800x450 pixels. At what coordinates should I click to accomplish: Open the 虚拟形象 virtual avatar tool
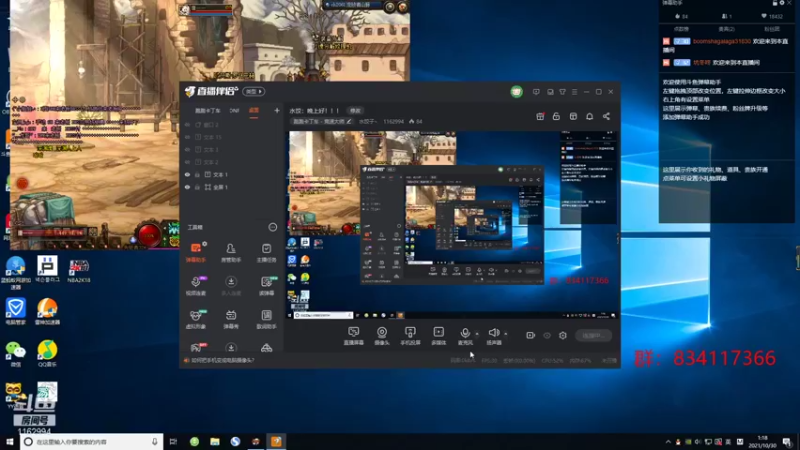195,319
